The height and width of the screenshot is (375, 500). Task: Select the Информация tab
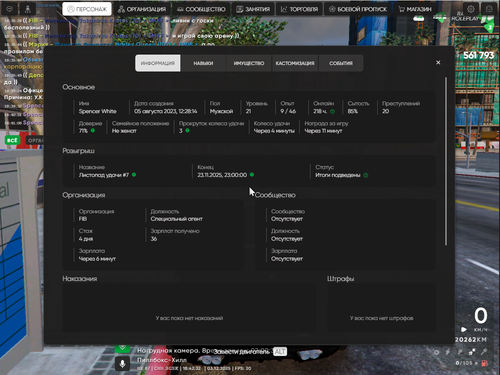coord(158,63)
